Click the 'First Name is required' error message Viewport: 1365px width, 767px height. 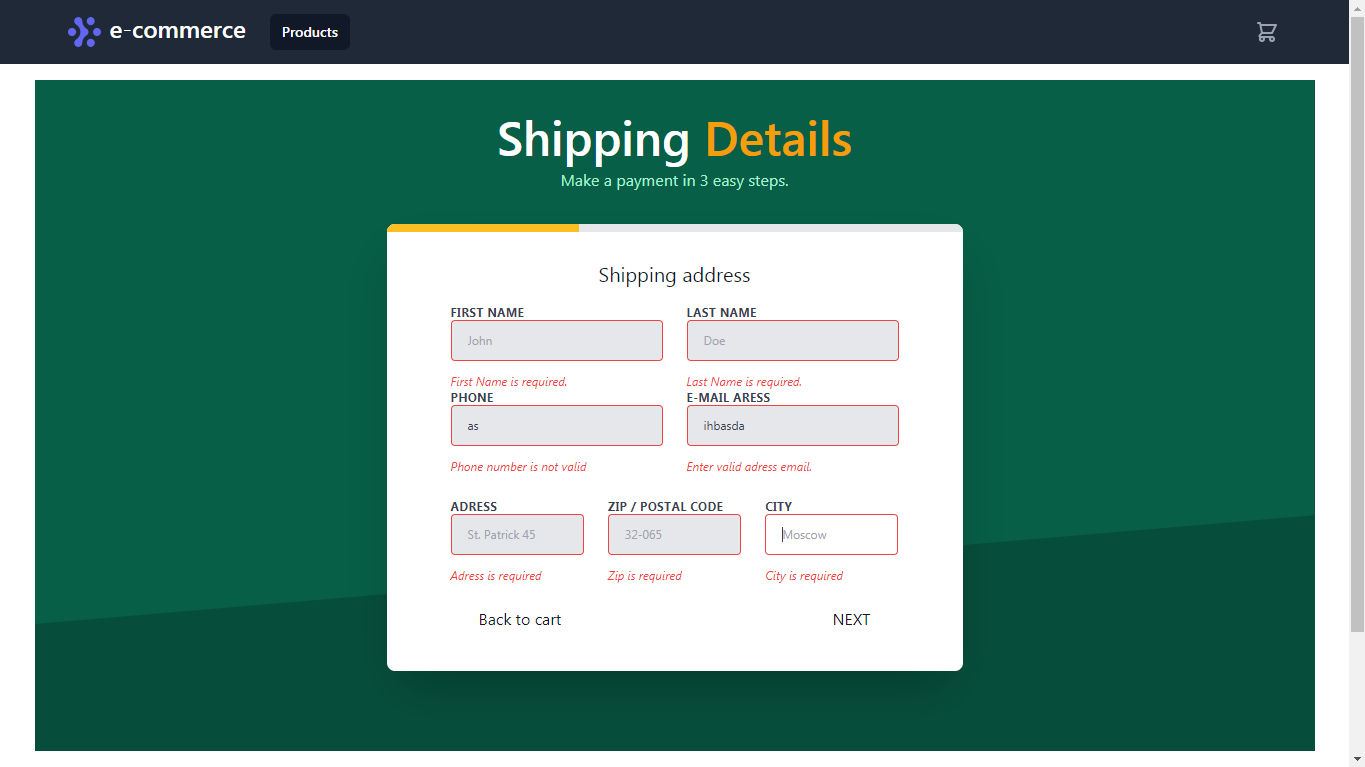[x=507, y=381]
